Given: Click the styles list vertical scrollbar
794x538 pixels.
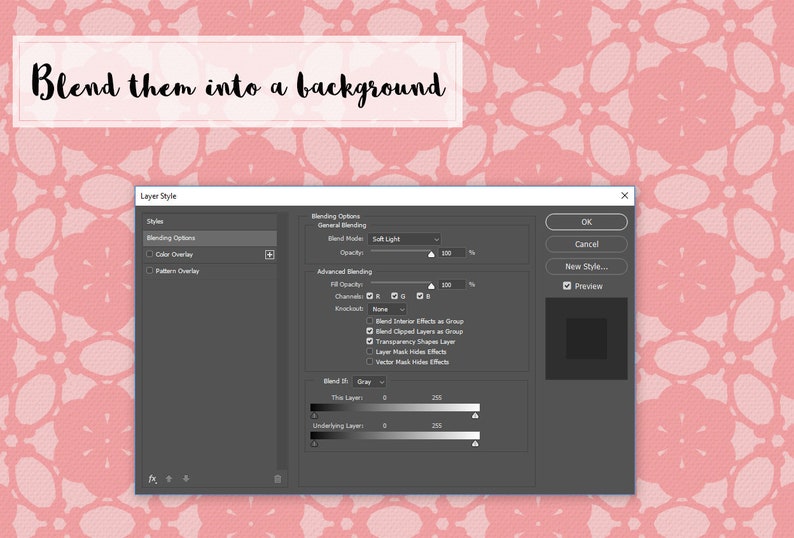Looking at the screenshot, I should click(283, 342).
